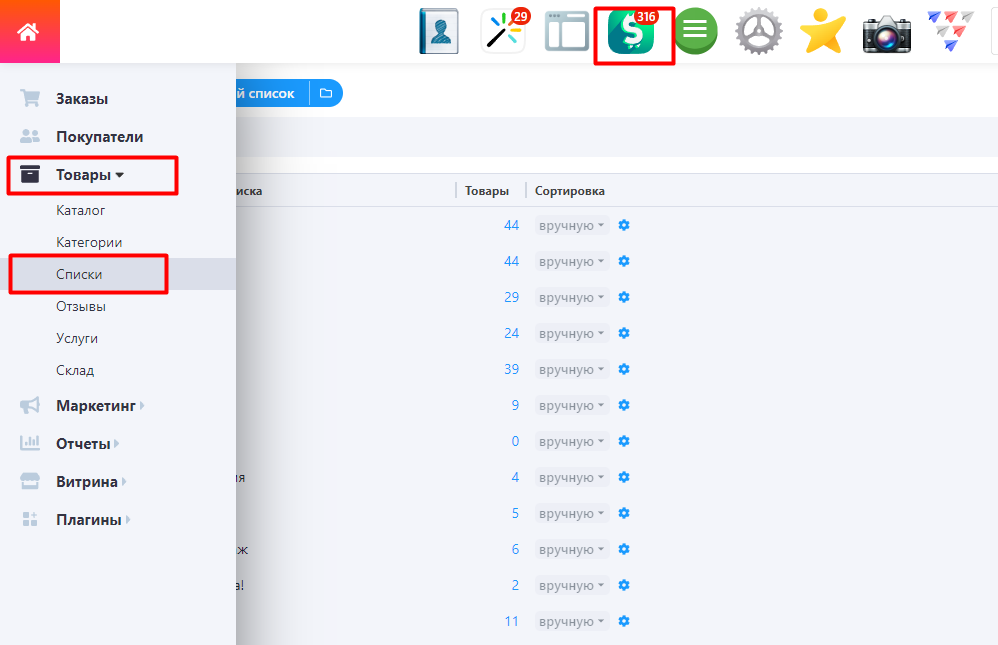Click the gear icon in the first list row
998x645 pixels.
(624, 226)
